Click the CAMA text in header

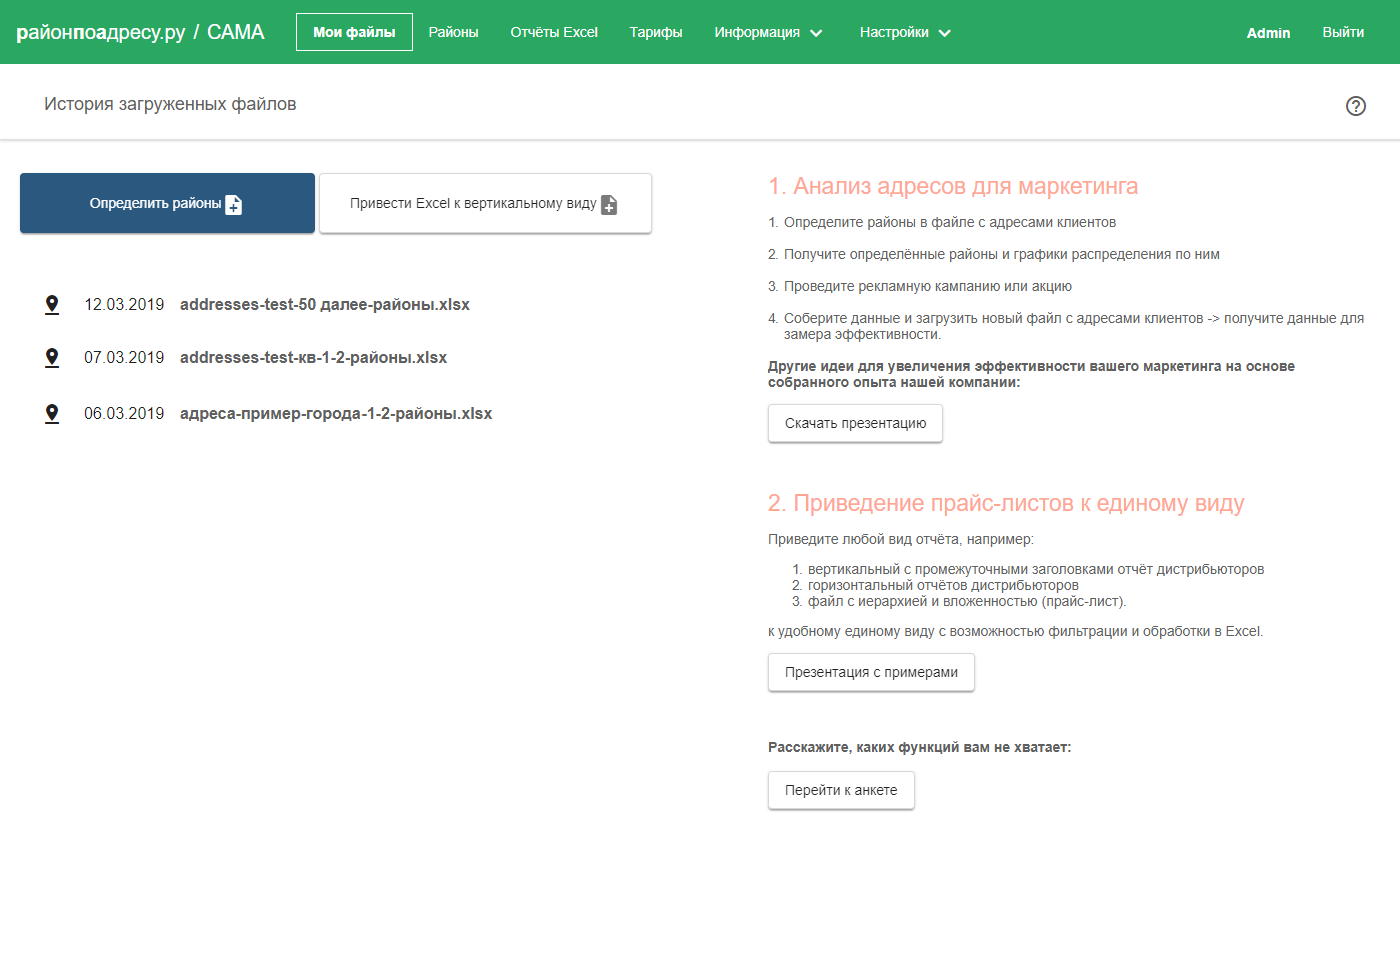click(x=236, y=32)
